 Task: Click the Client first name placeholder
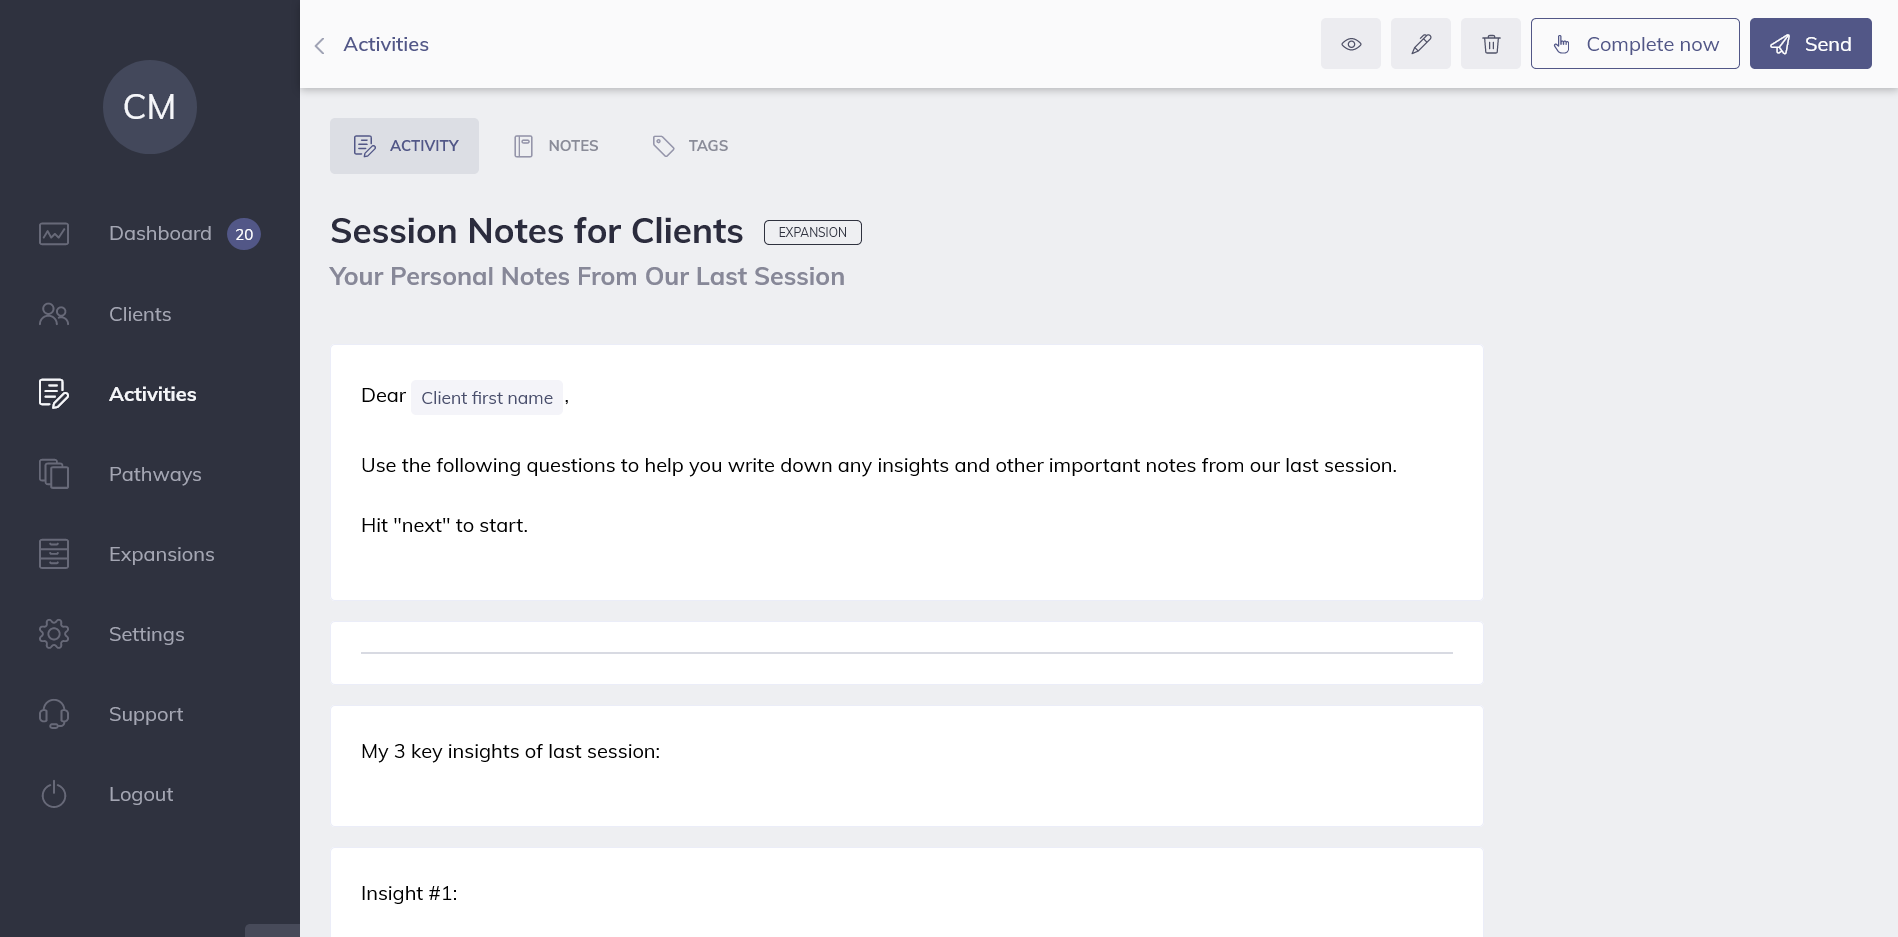[x=487, y=398]
